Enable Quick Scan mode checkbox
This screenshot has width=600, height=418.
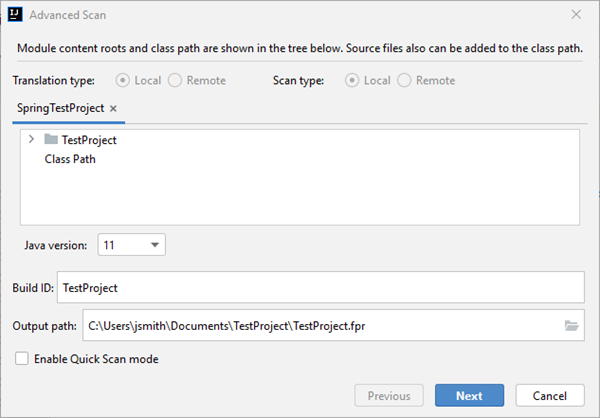(x=22, y=359)
